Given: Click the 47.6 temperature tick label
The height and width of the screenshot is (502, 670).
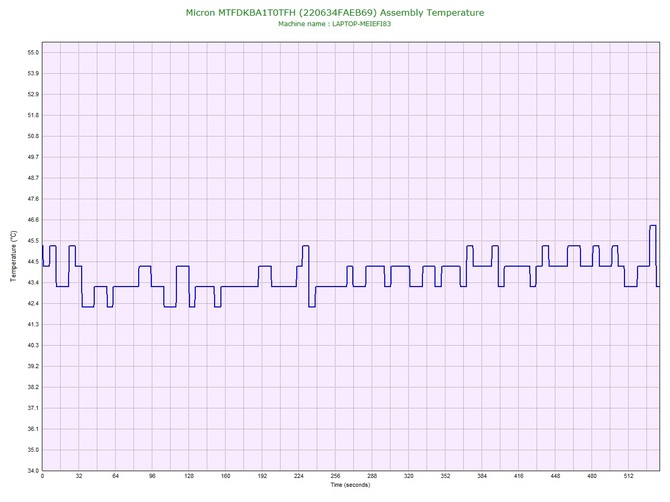Looking at the screenshot, I should pyautogui.click(x=33, y=199).
